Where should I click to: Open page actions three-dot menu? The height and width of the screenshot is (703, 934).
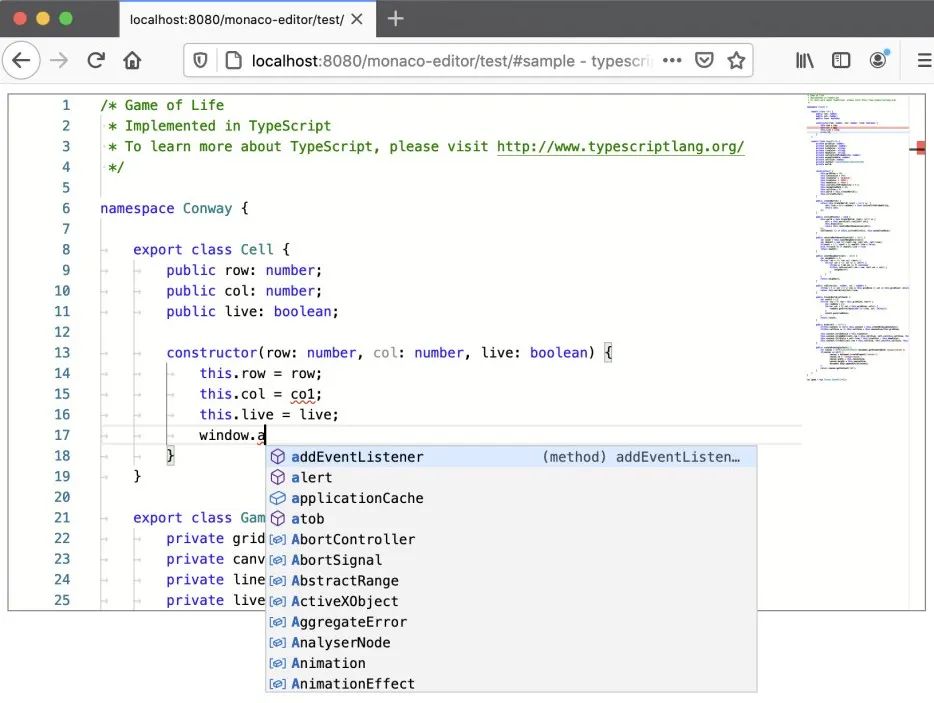pos(672,60)
